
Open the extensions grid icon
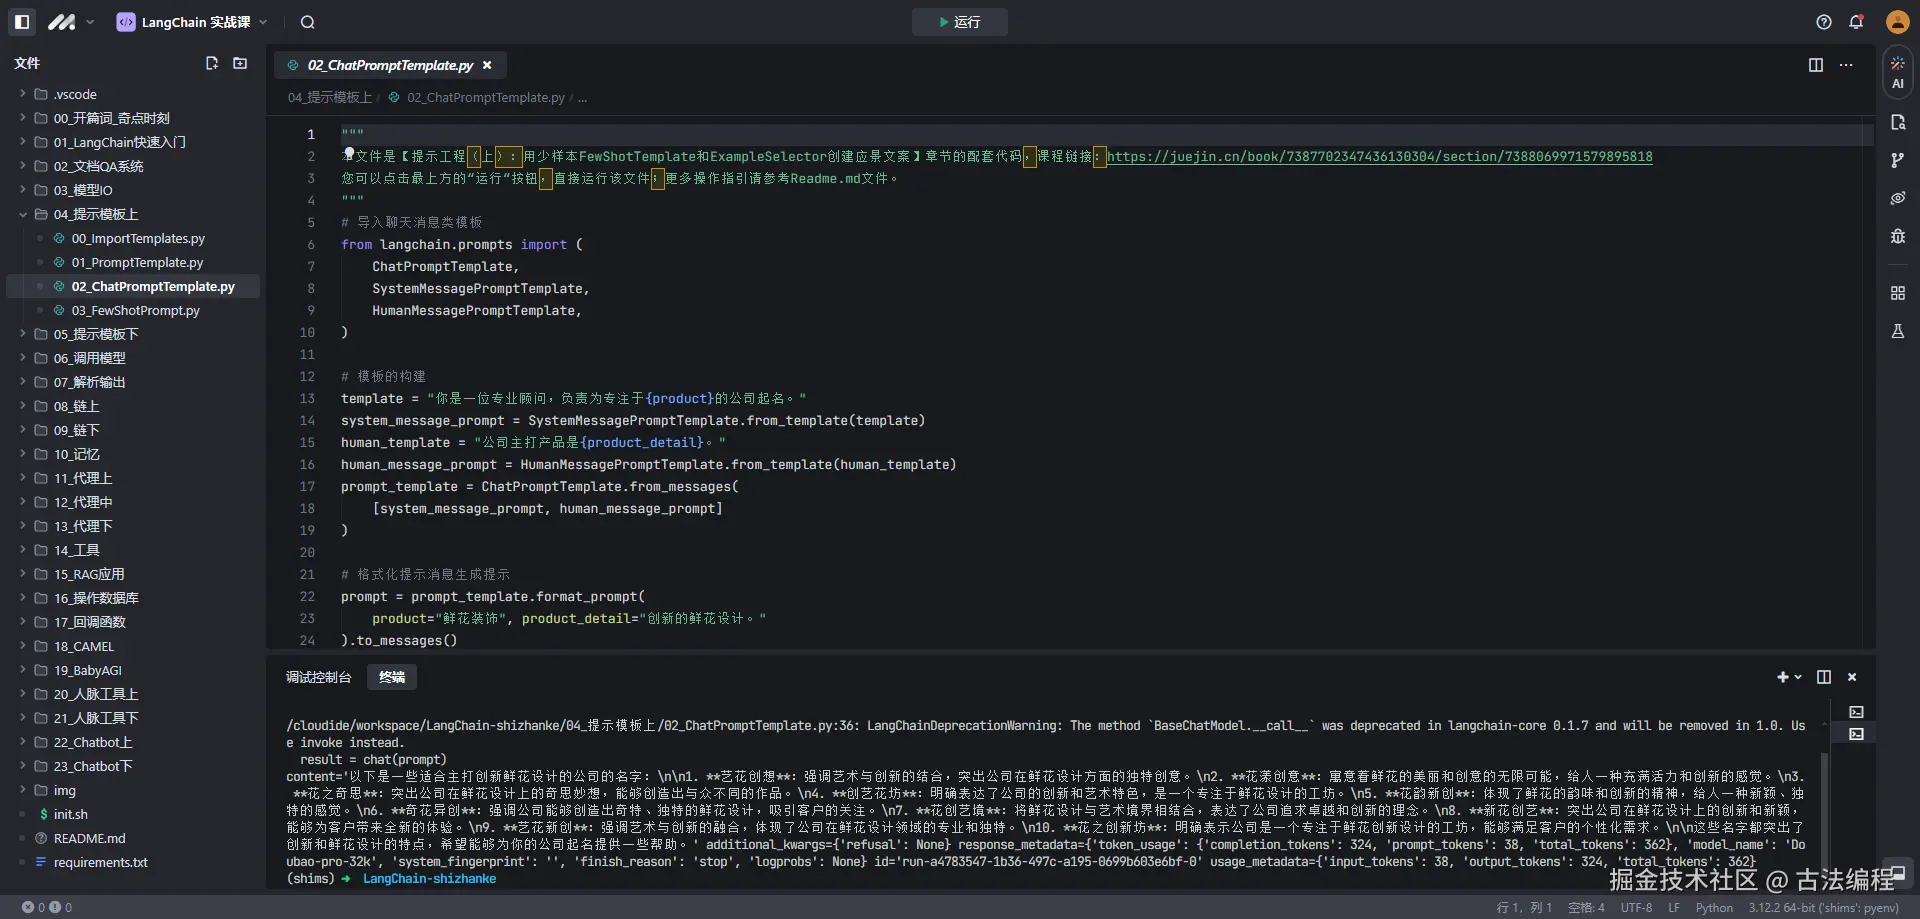[1897, 293]
